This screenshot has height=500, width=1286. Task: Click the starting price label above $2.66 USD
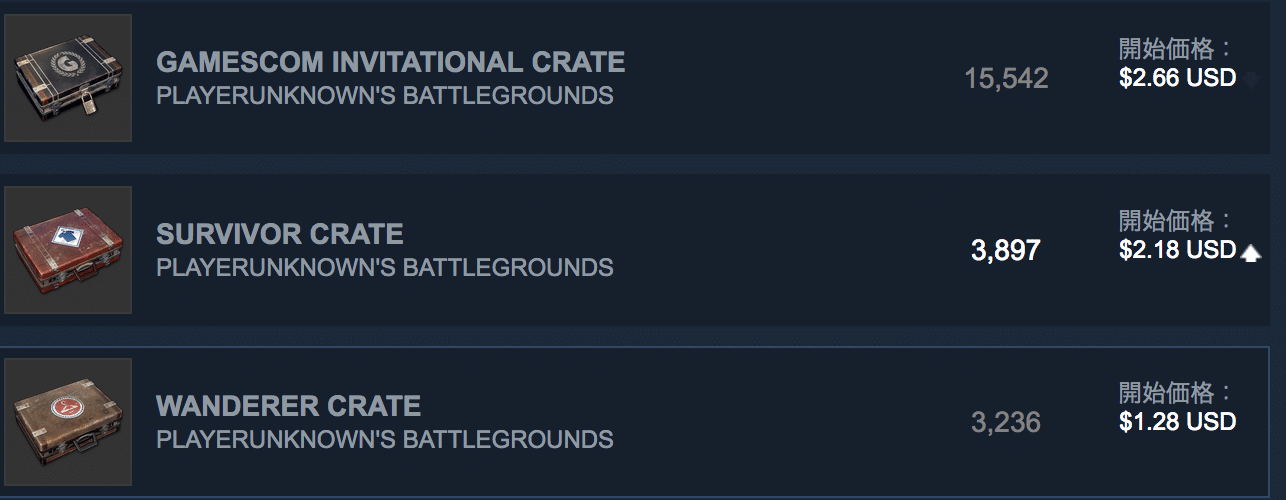[x=1176, y=48]
